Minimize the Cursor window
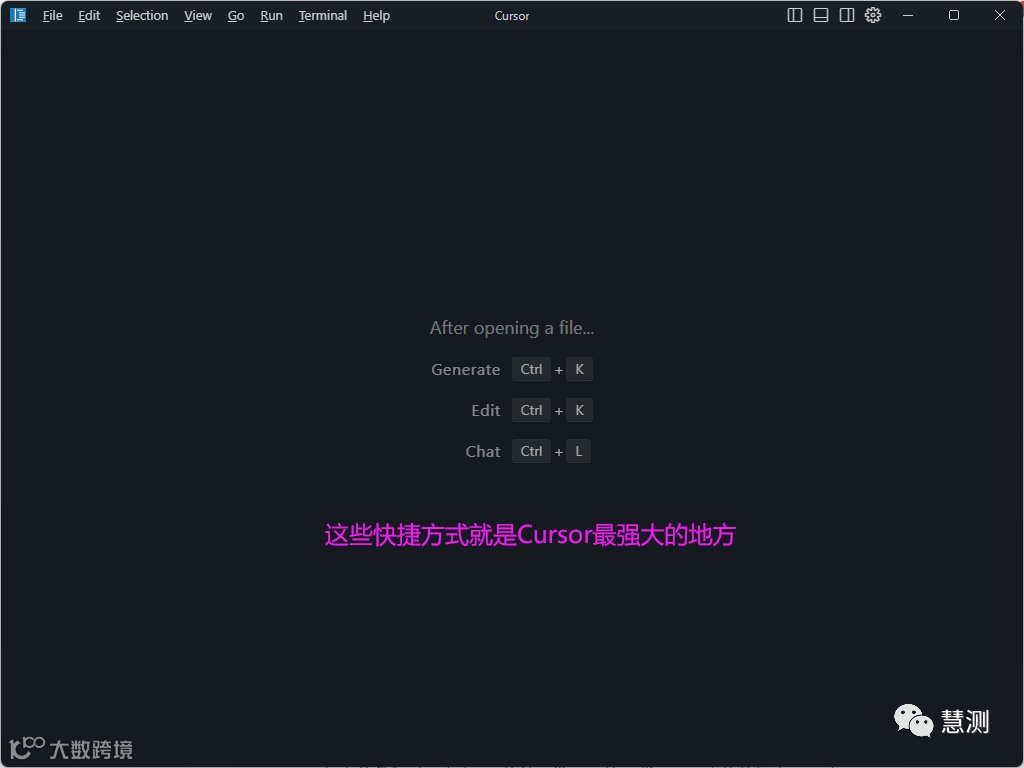The height and width of the screenshot is (768, 1024). point(908,15)
